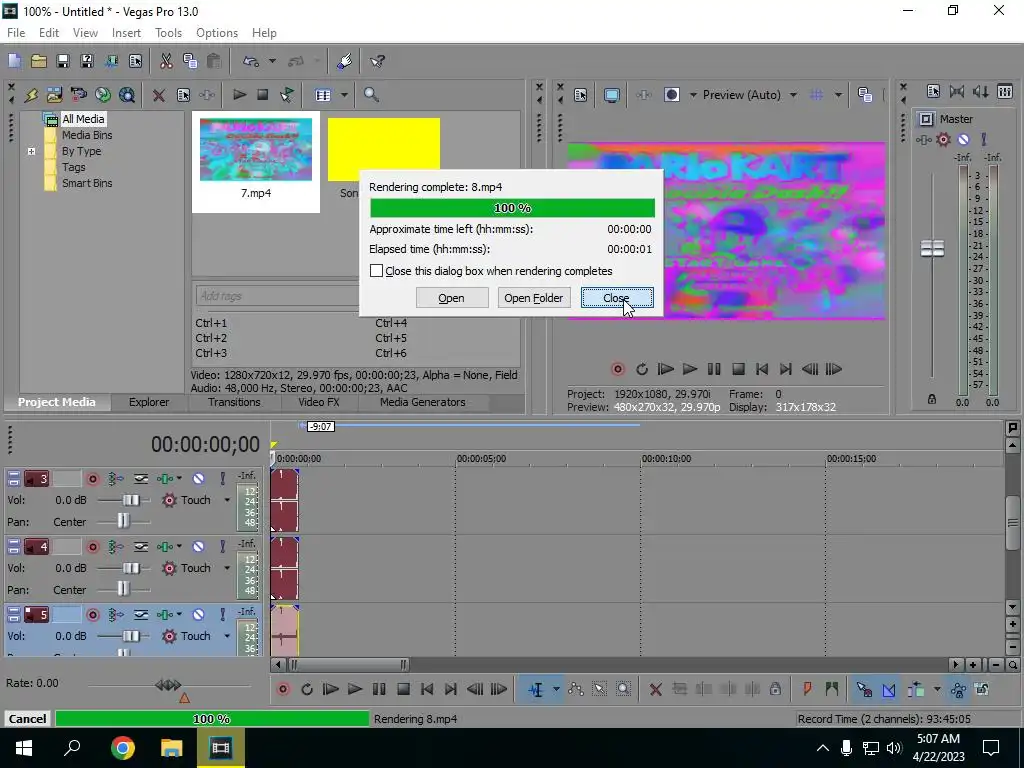Expand the By Type media tree node
The image size is (1024, 768).
31,152
